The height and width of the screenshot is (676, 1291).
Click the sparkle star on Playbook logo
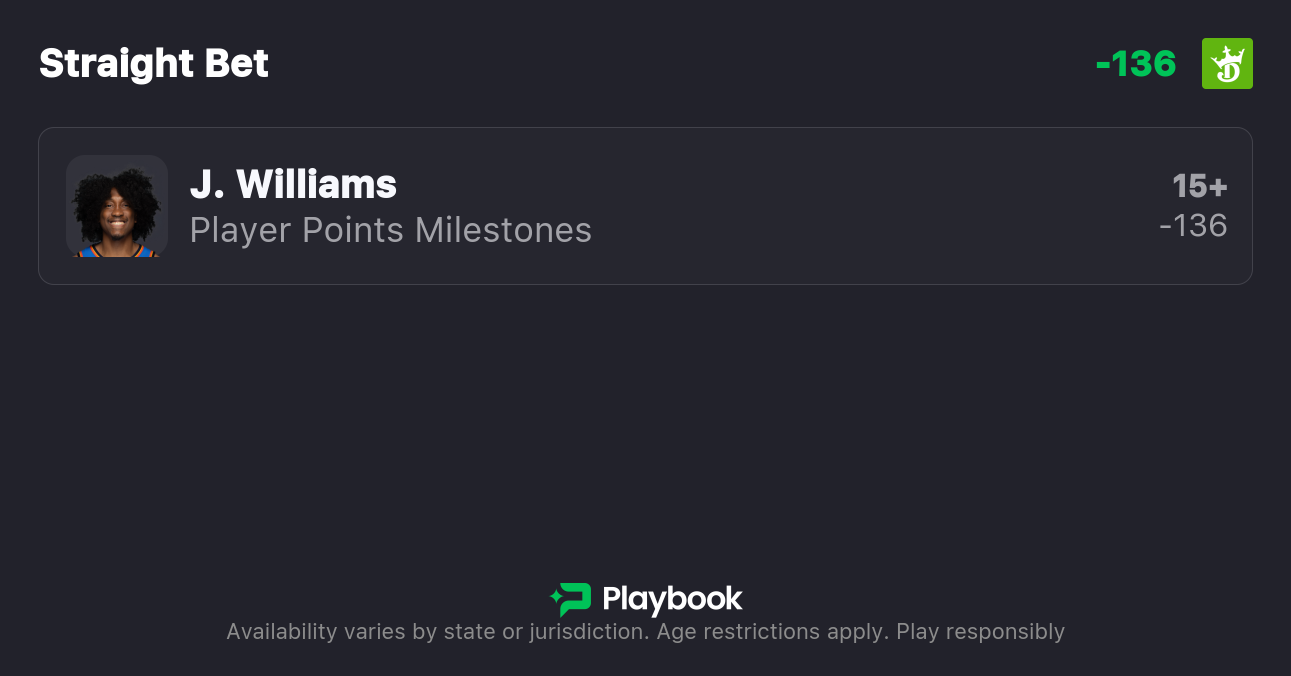click(x=556, y=599)
